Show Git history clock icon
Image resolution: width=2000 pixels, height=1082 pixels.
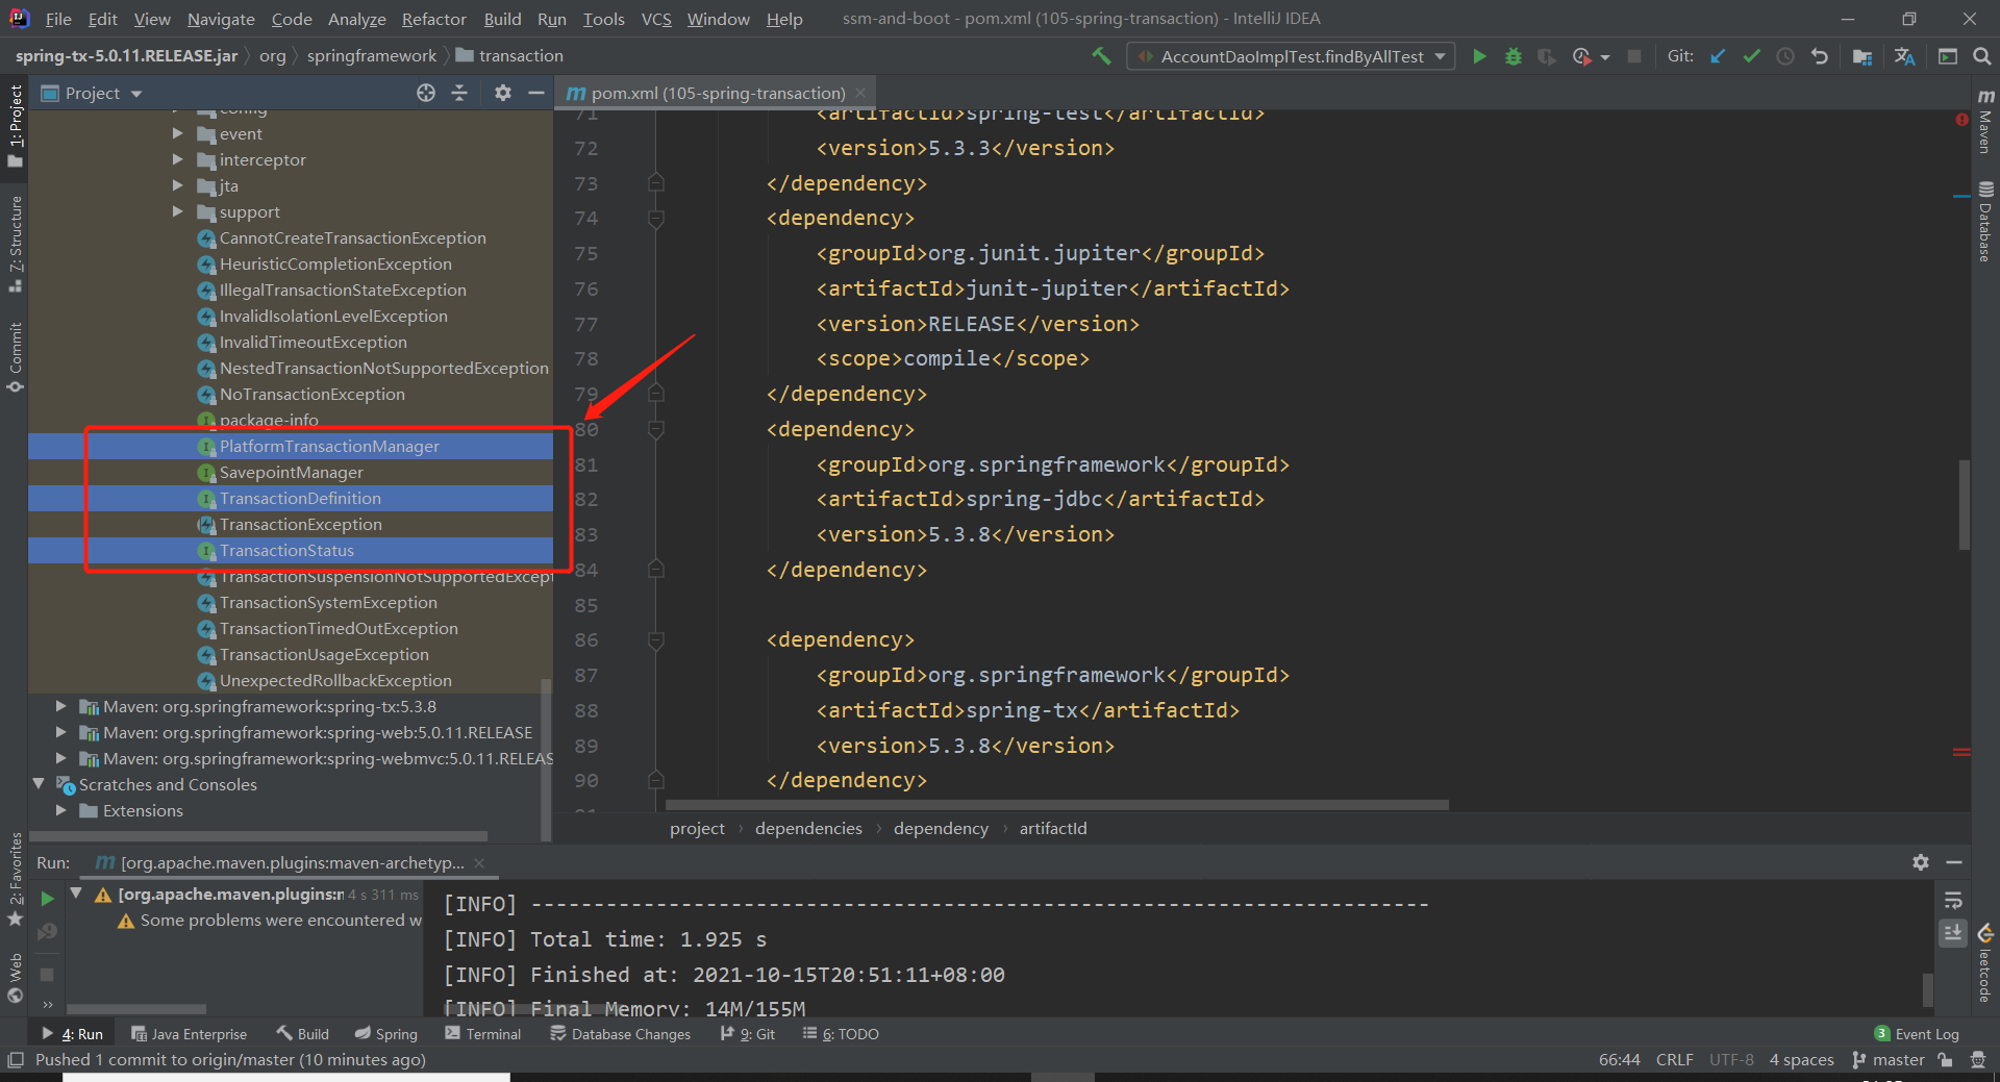1785,56
